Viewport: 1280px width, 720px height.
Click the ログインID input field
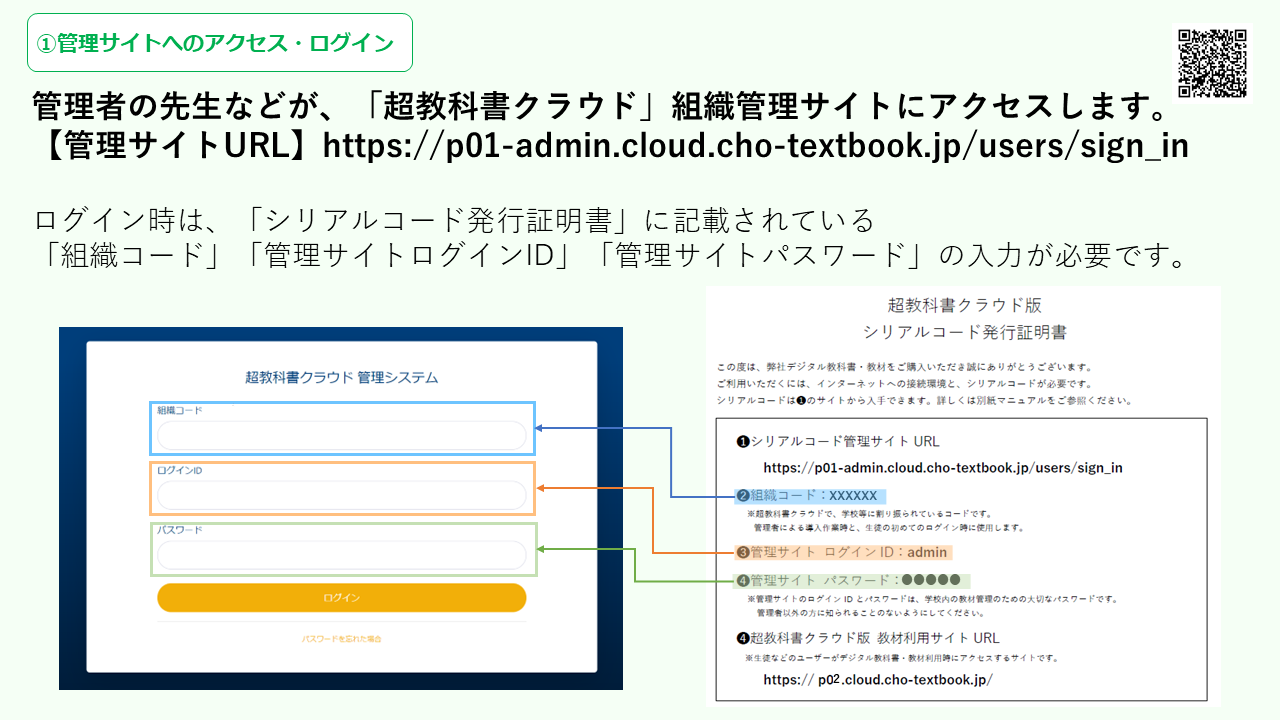pyautogui.click(x=341, y=495)
